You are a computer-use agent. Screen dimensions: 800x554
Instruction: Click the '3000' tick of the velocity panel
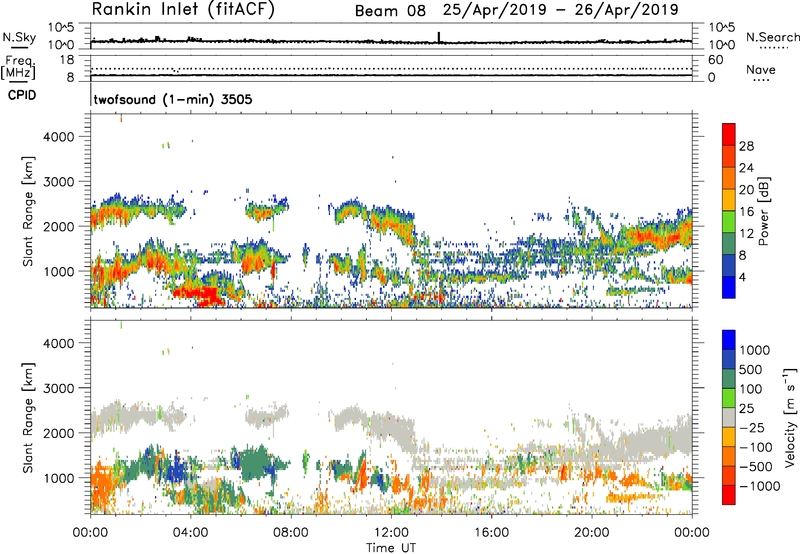point(58,388)
